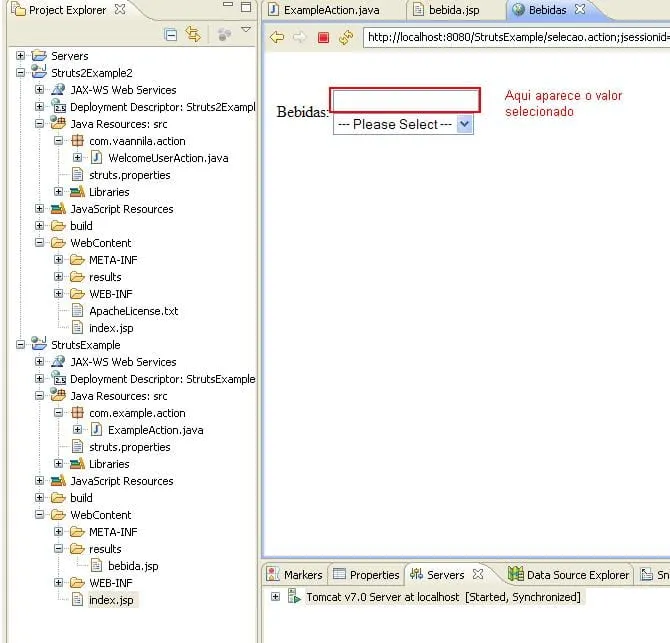Select Tomcat v7.0 Server at localhost

pyautogui.click(x=443, y=597)
